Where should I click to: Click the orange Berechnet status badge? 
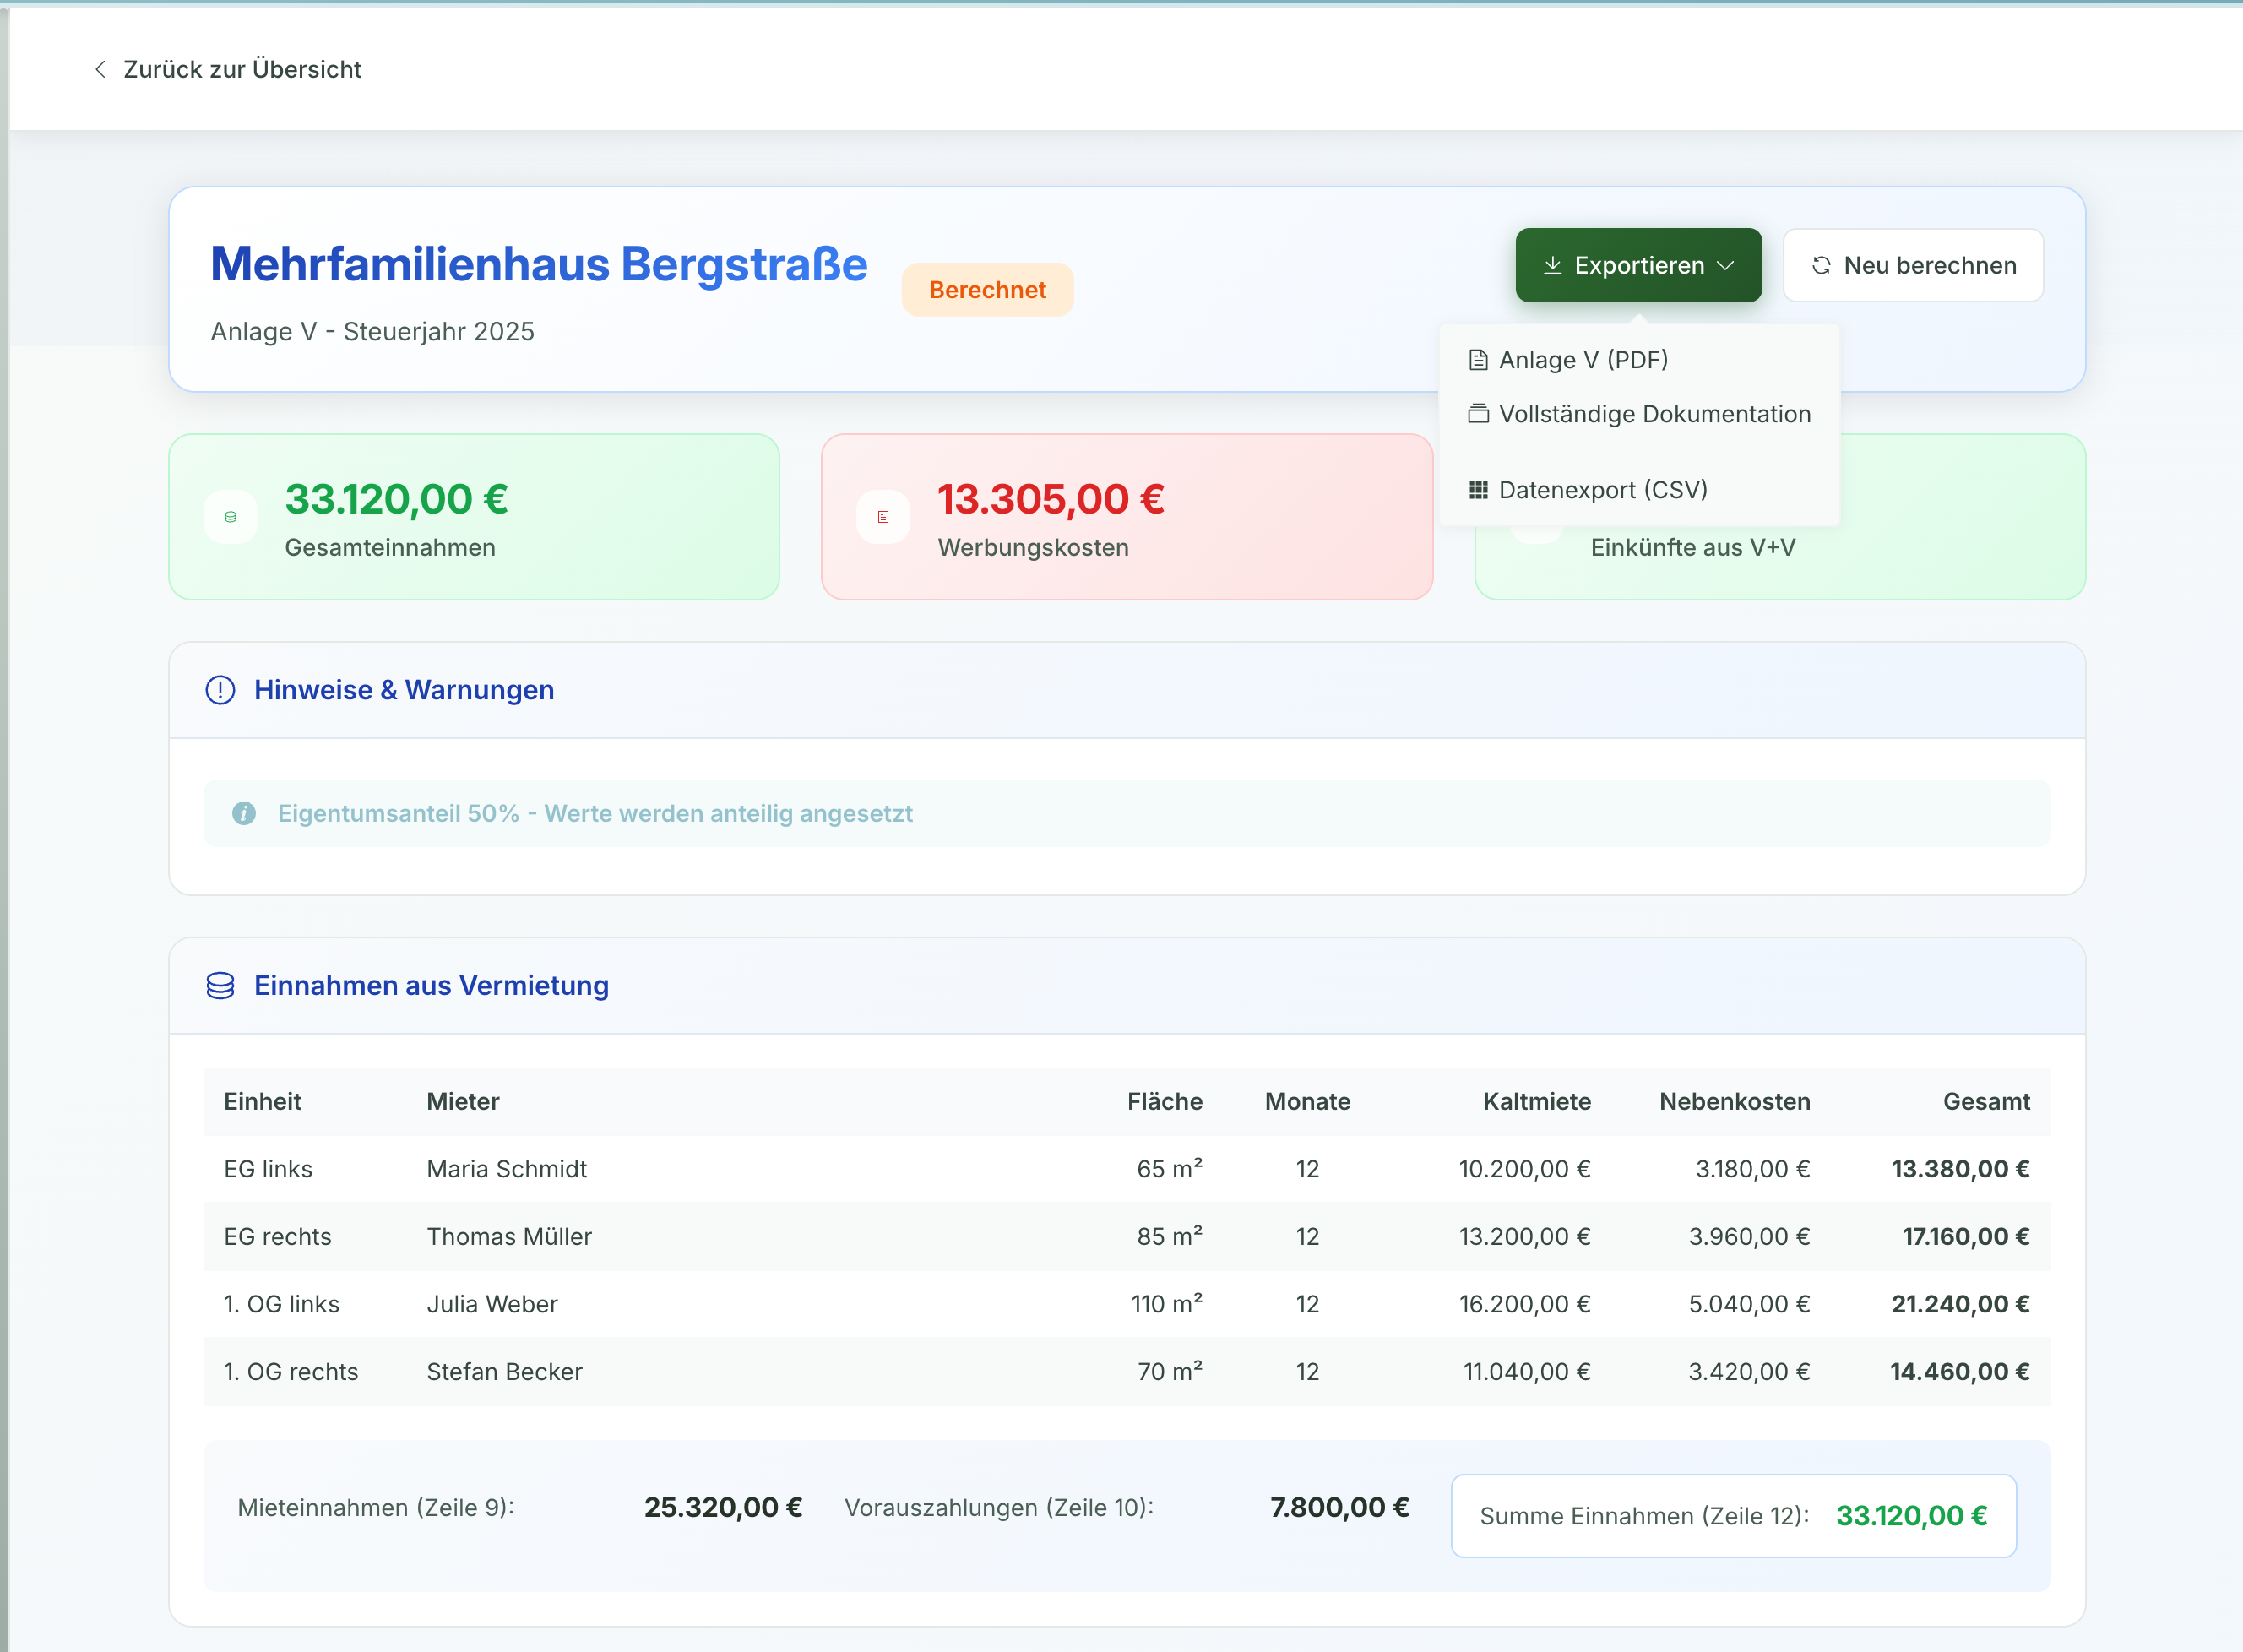click(x=987, y=290)
